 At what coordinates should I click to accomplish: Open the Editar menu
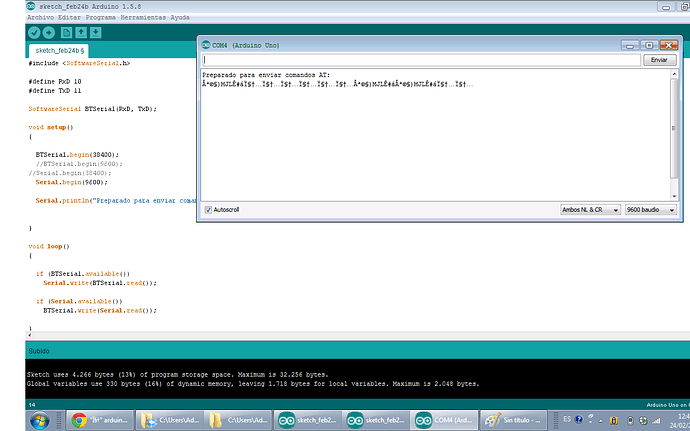[70, 18]
